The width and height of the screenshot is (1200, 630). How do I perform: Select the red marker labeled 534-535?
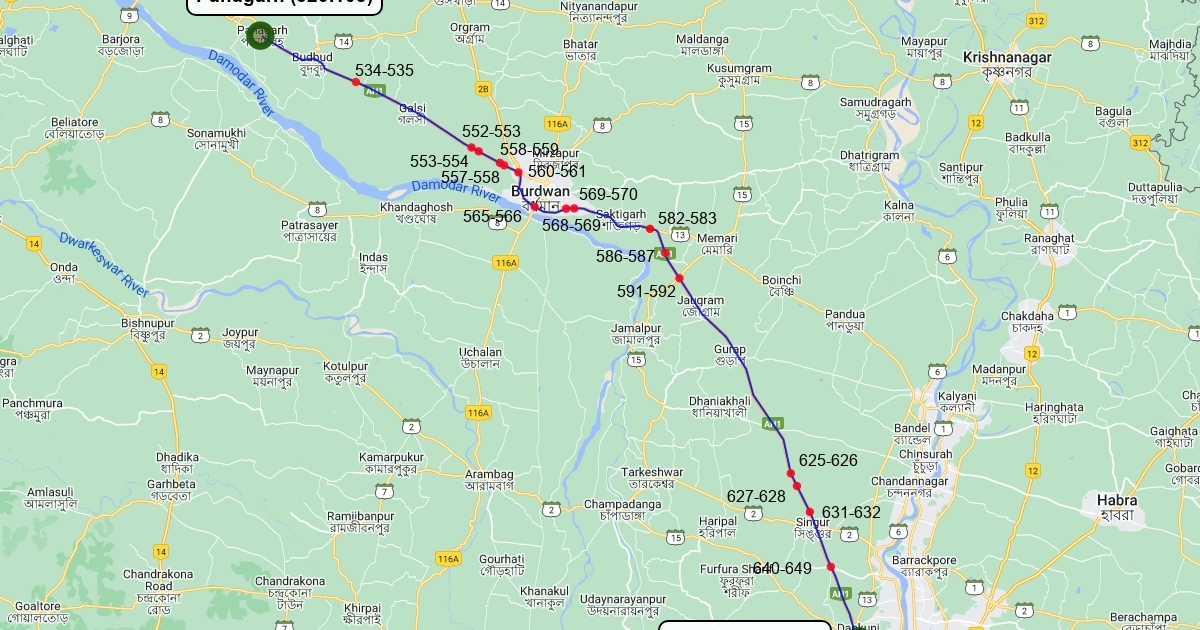(x=355, y=82)
